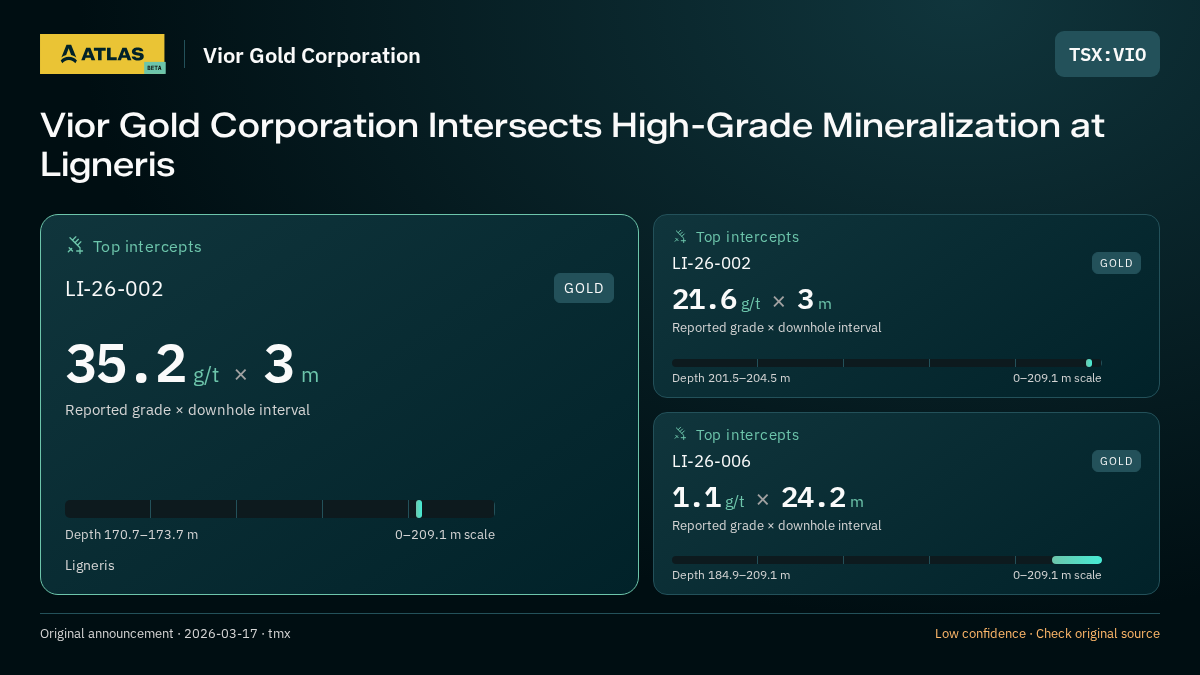Click the 'Depth 201.5–204.5 m' label
This screenshot has height=675, width=1200.
coord(731,378)
